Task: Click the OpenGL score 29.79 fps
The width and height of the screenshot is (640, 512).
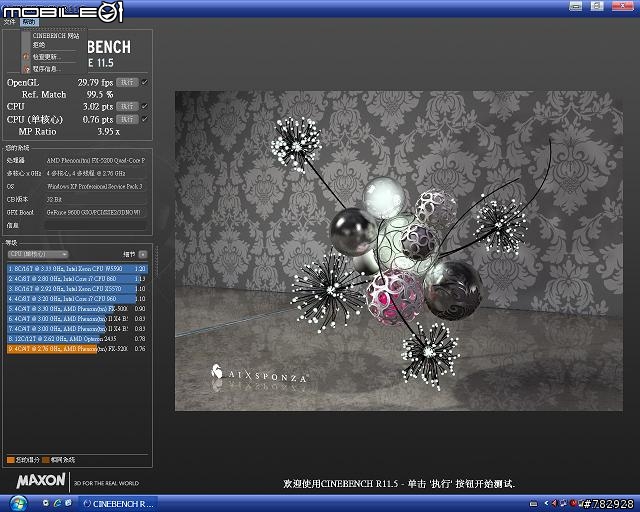Action: click(95, 82)
